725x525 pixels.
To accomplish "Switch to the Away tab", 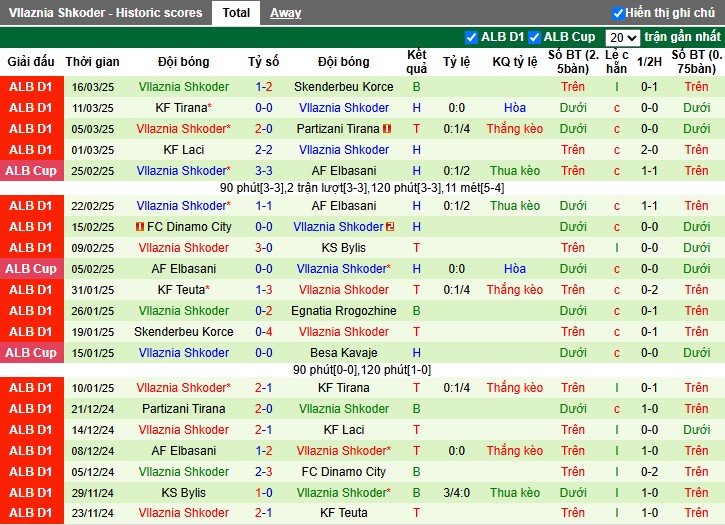I will click(x=285, y=13).
